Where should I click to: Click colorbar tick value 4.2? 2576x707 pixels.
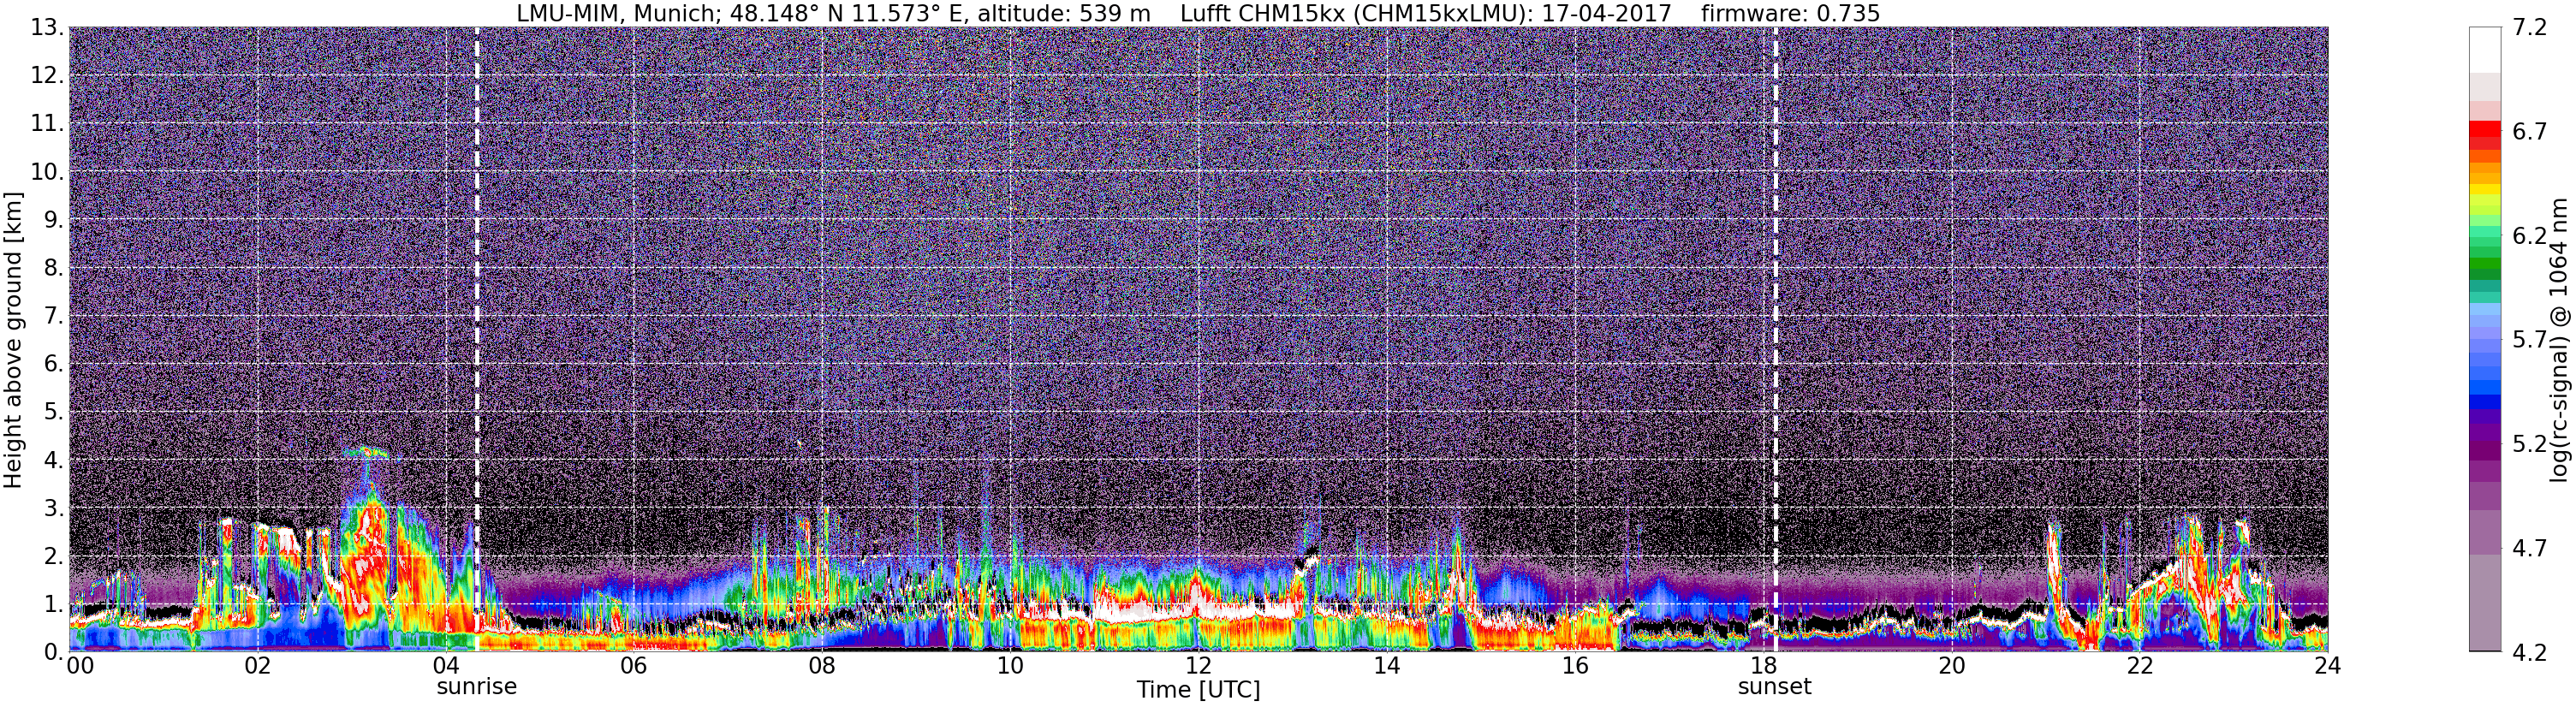point(2531,653)
